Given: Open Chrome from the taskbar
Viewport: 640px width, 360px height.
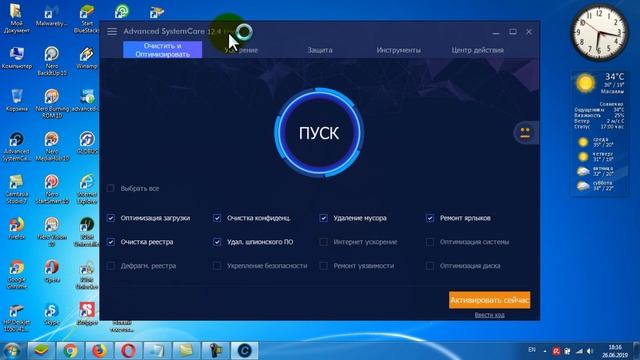Looking at the screenshot, I should (70, 350).
